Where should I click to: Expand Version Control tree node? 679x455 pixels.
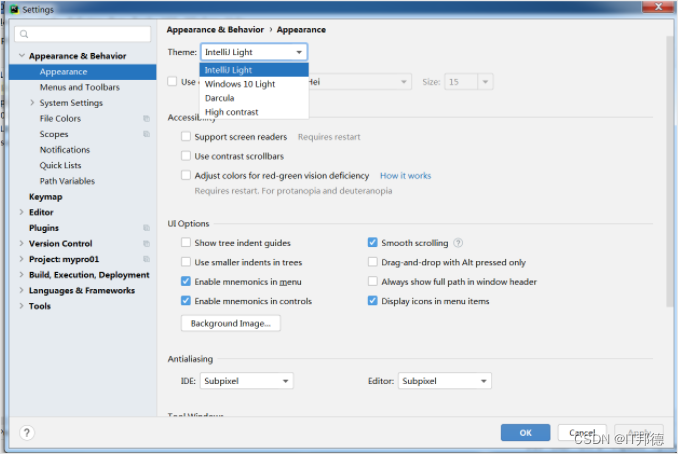pyautogui.click(x=22, y=244)
